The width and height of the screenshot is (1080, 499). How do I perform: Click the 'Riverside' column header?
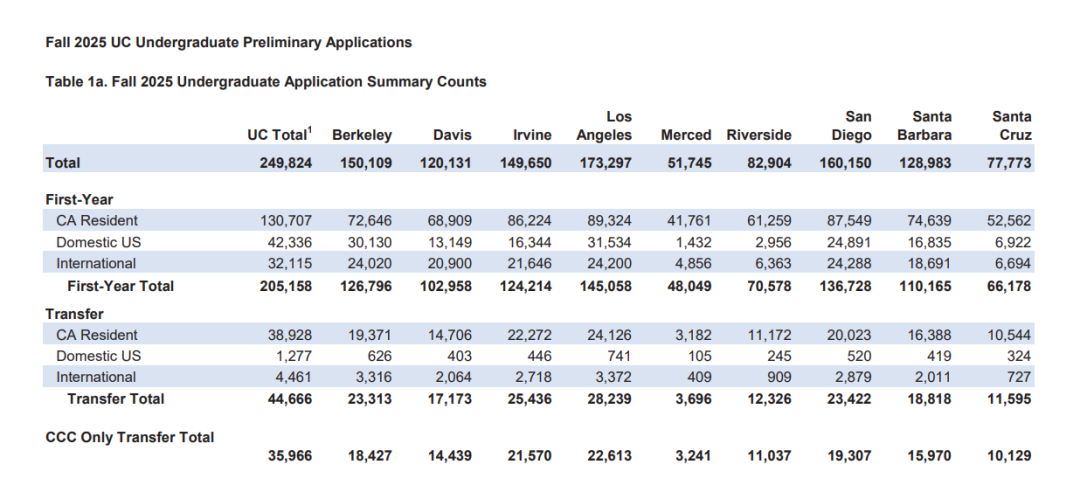pos(758,136)
